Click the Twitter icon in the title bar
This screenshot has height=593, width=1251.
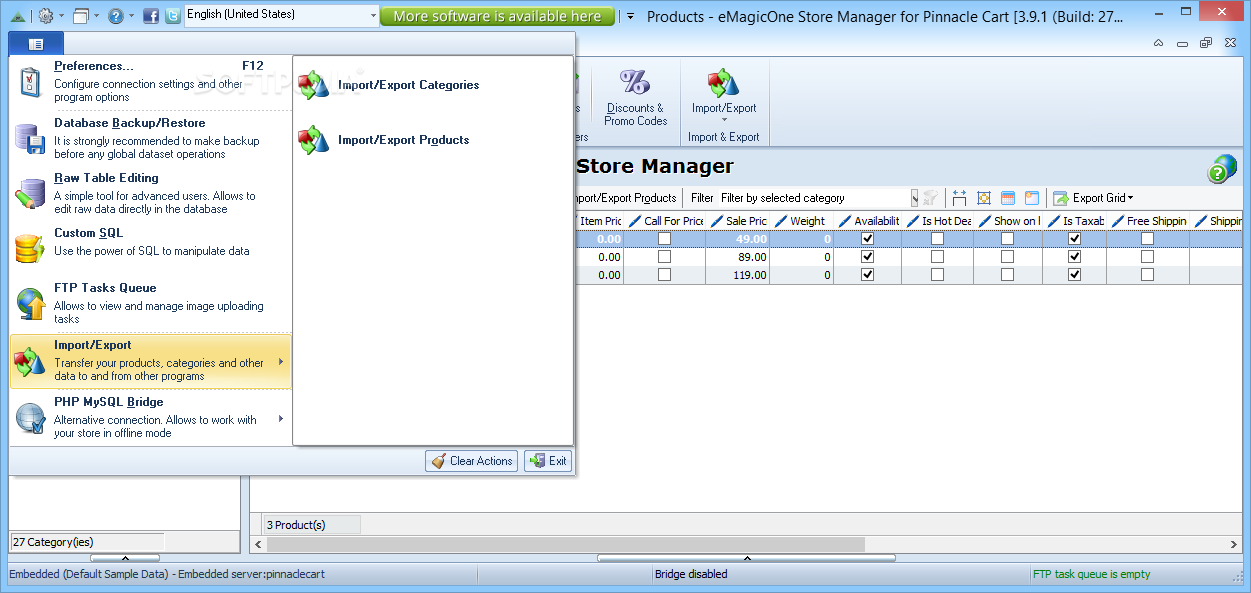click(173, 16)
